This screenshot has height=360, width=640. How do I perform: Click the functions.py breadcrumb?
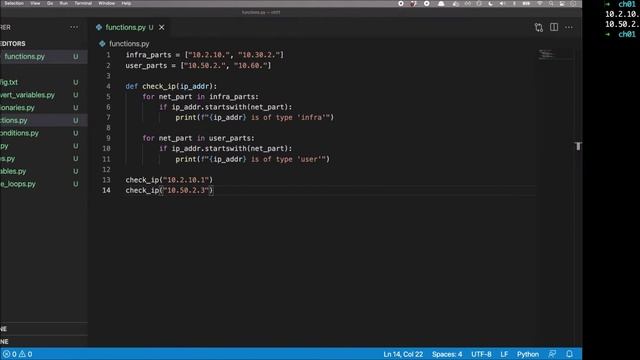click(x=129, y=44)
